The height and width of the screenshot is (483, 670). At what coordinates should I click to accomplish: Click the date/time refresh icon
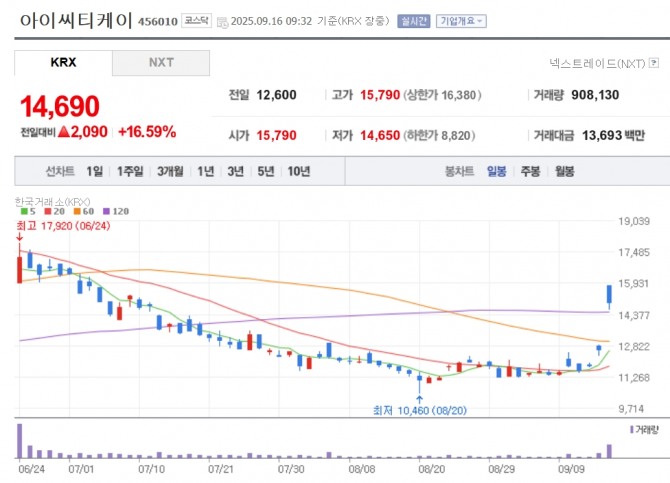(223, 22)
